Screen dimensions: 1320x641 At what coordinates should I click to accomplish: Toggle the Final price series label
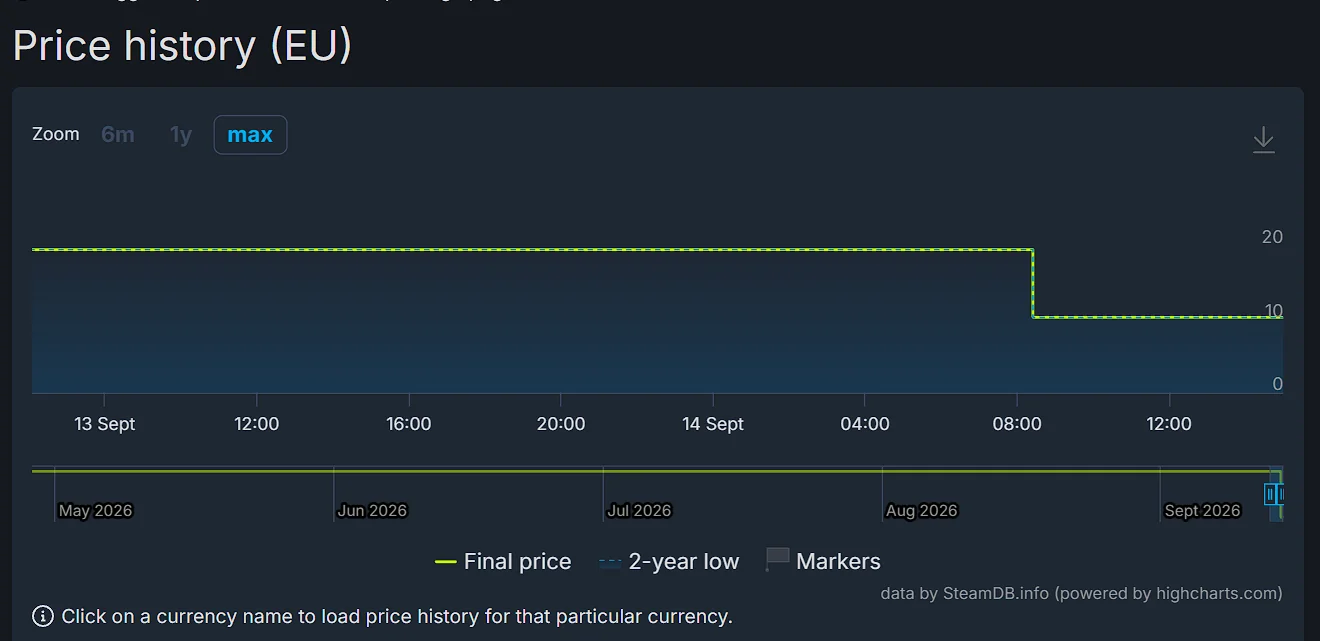(517, 562)
